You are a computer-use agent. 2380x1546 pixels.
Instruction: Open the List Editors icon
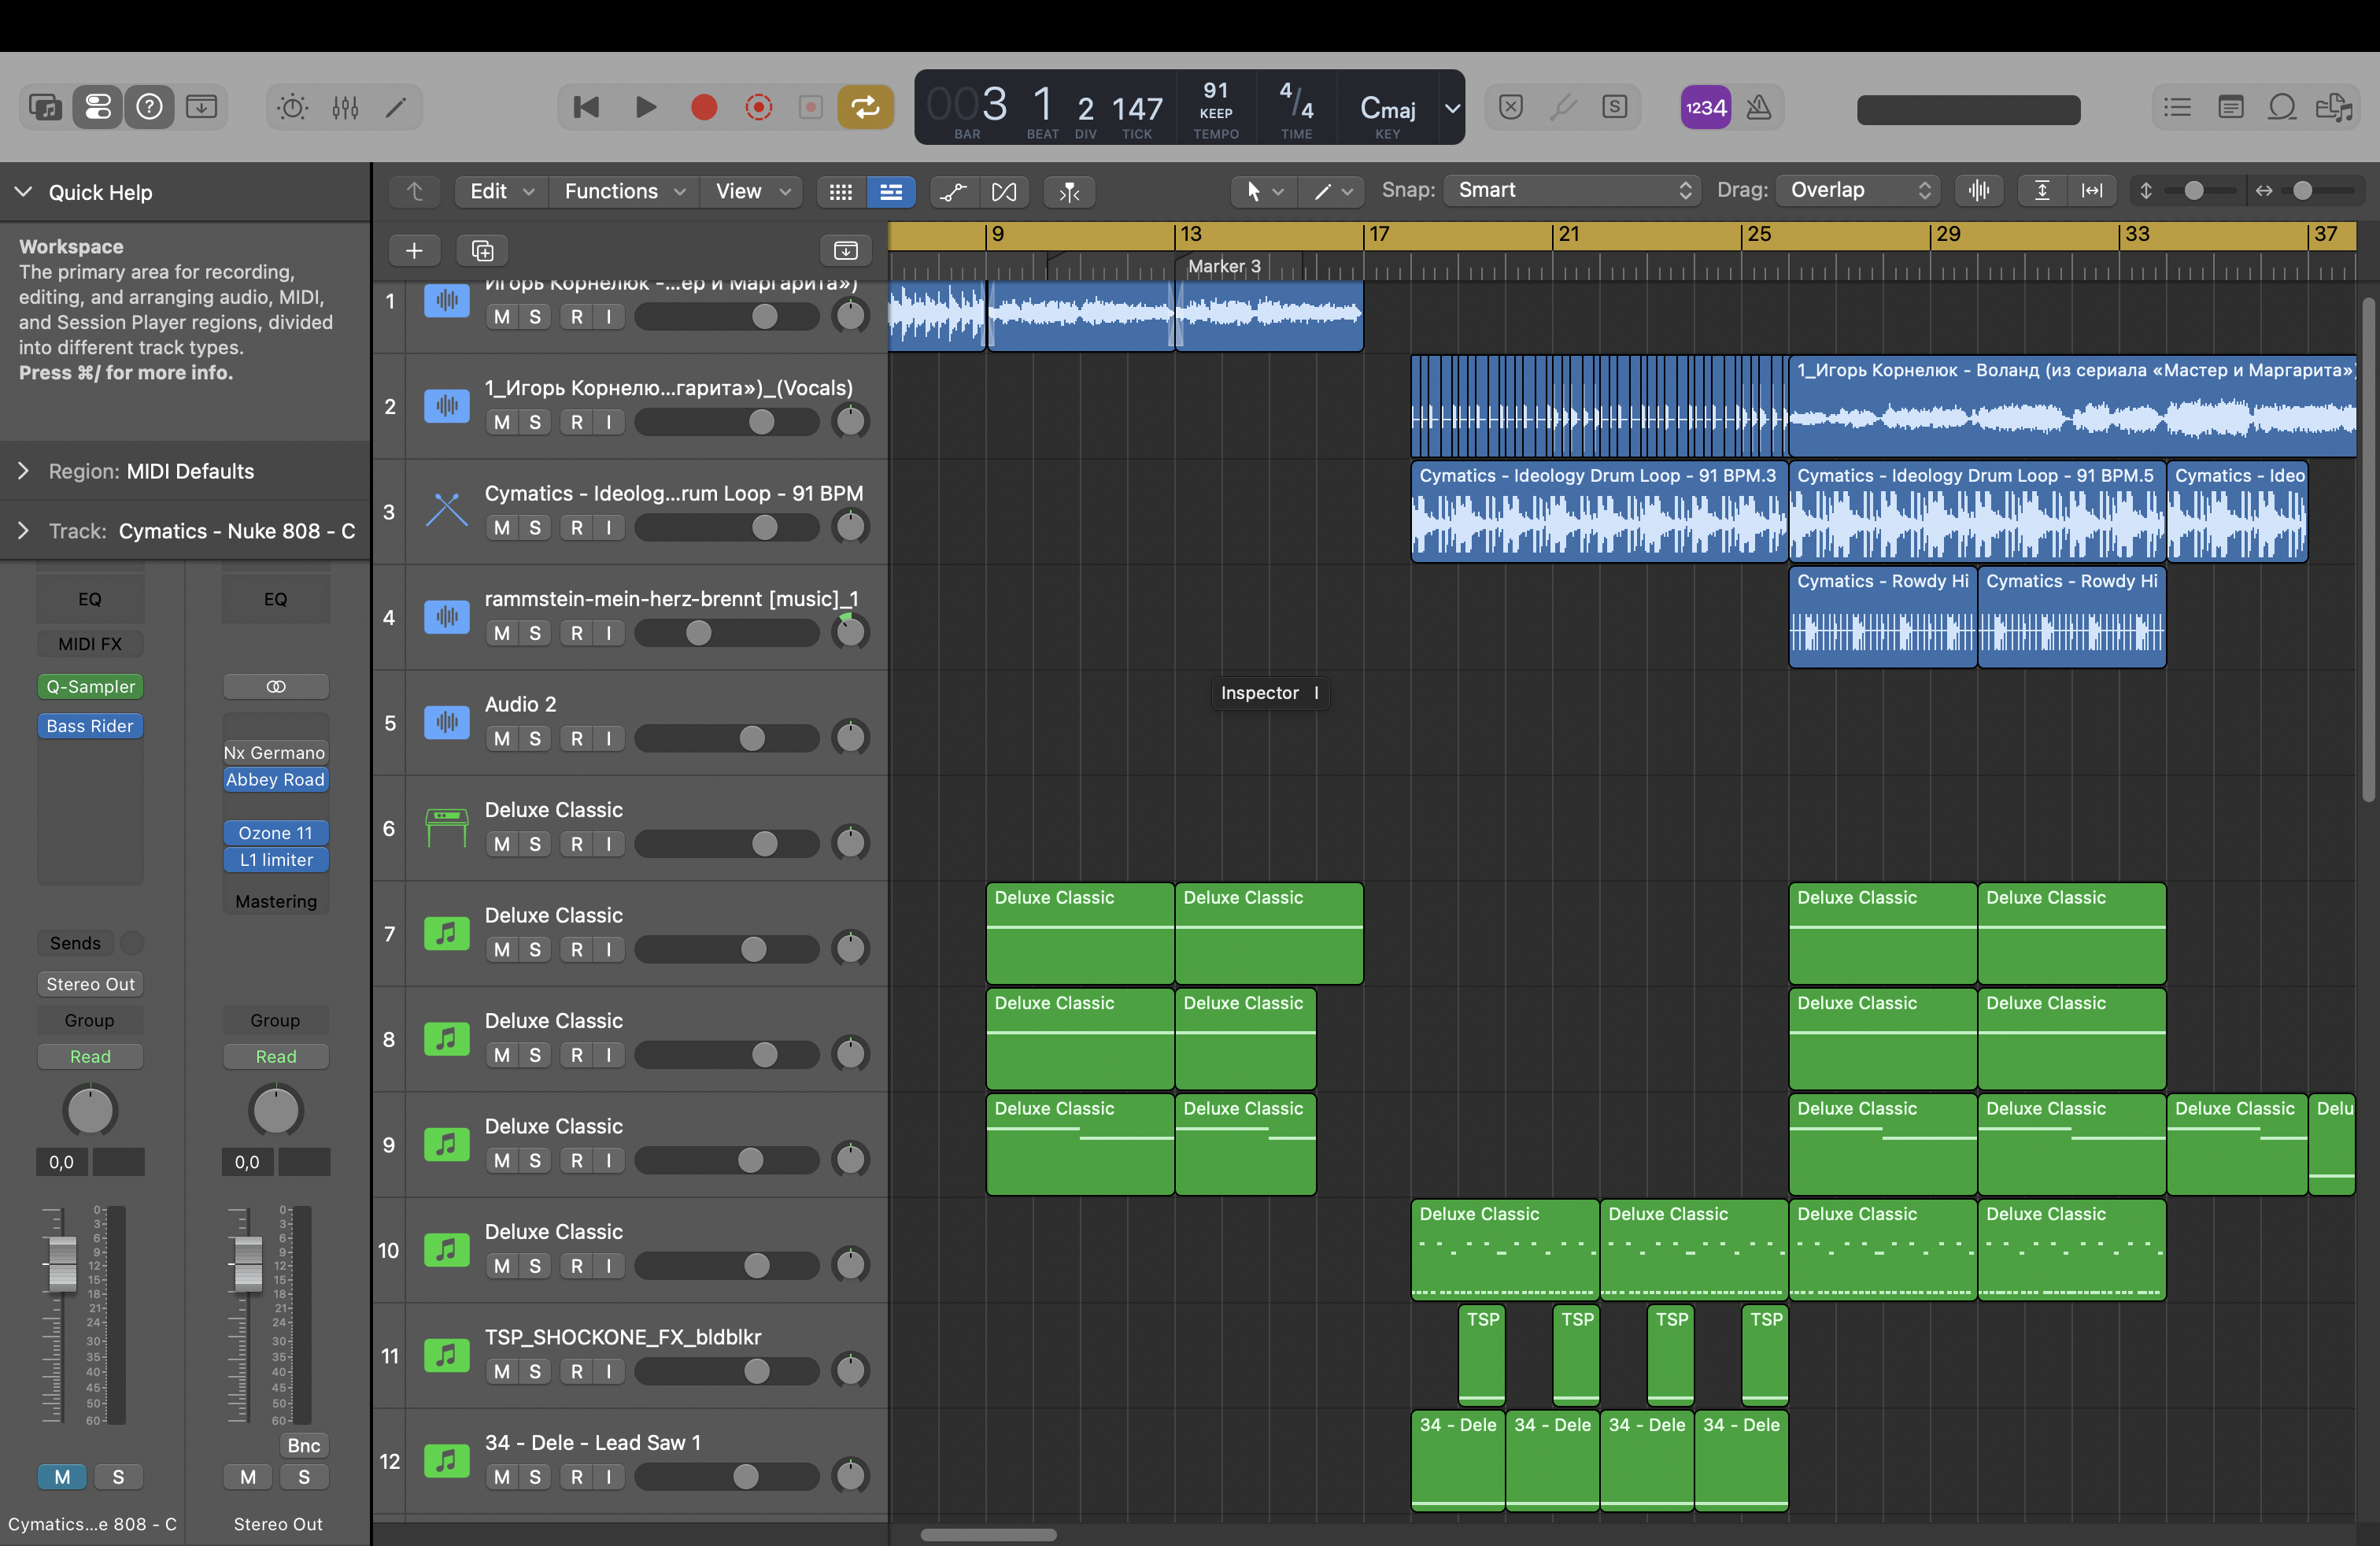click(2178, 107)
